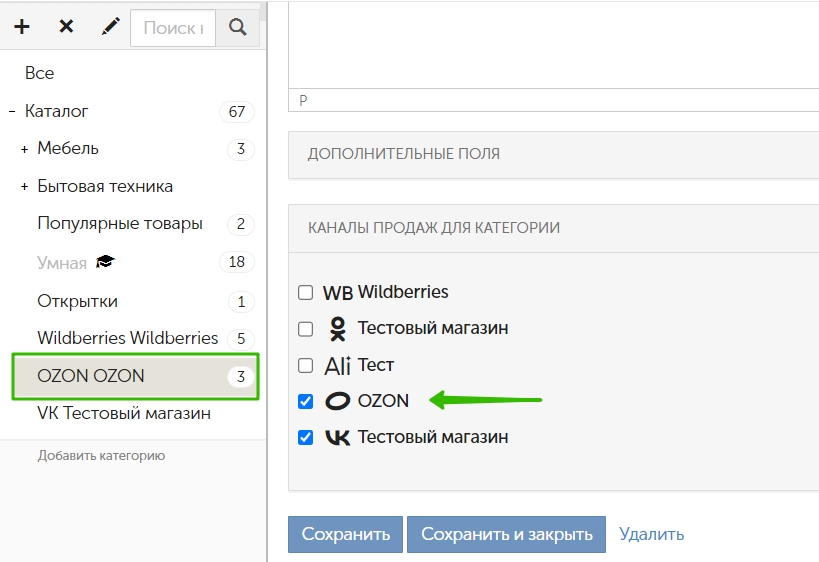The image size is (819, 562).
Task: Select VK Тестовый магазин category
Action: click(x=124, y=413)
